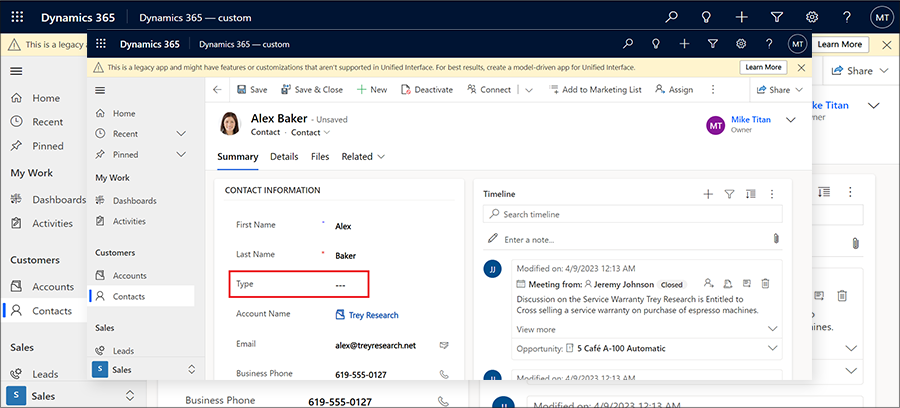Open the Type field value
The height and width of the screenshot is (408, 900).
click(x=340, y=285)
